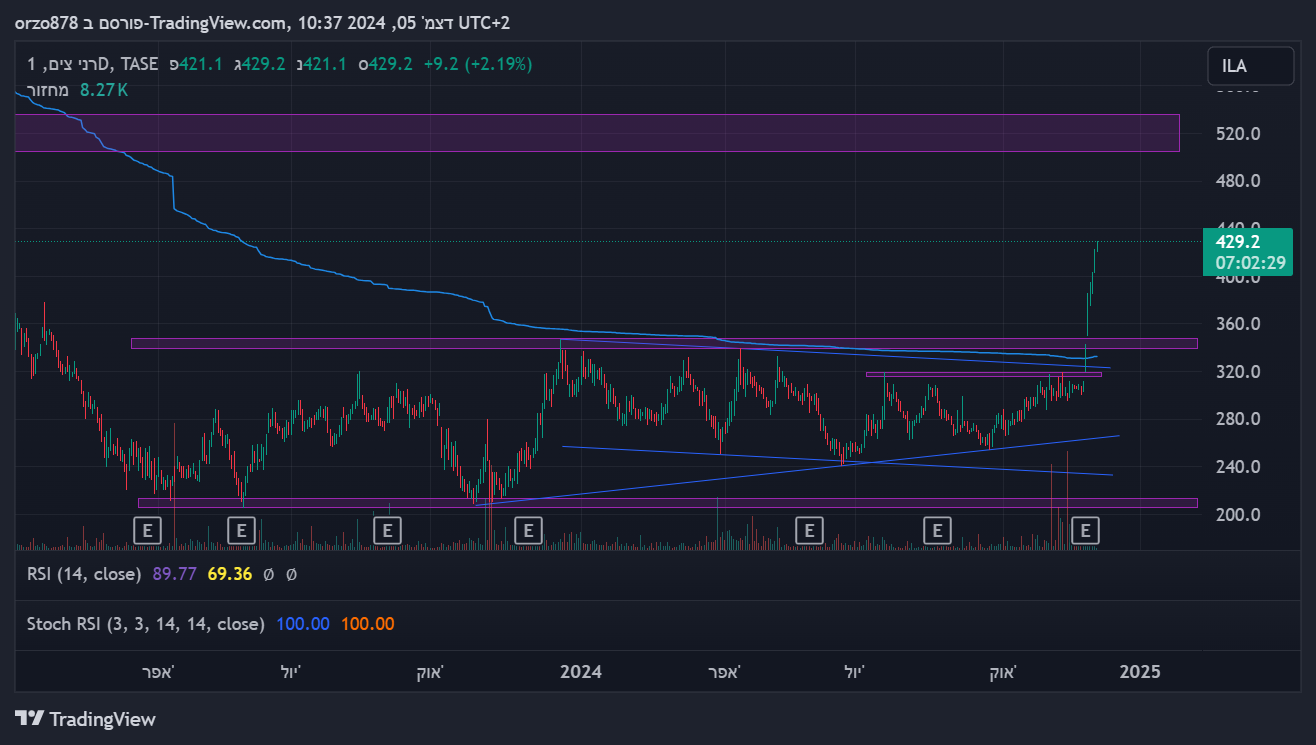Click the 240.0 price axis label

pos(1238,467)
